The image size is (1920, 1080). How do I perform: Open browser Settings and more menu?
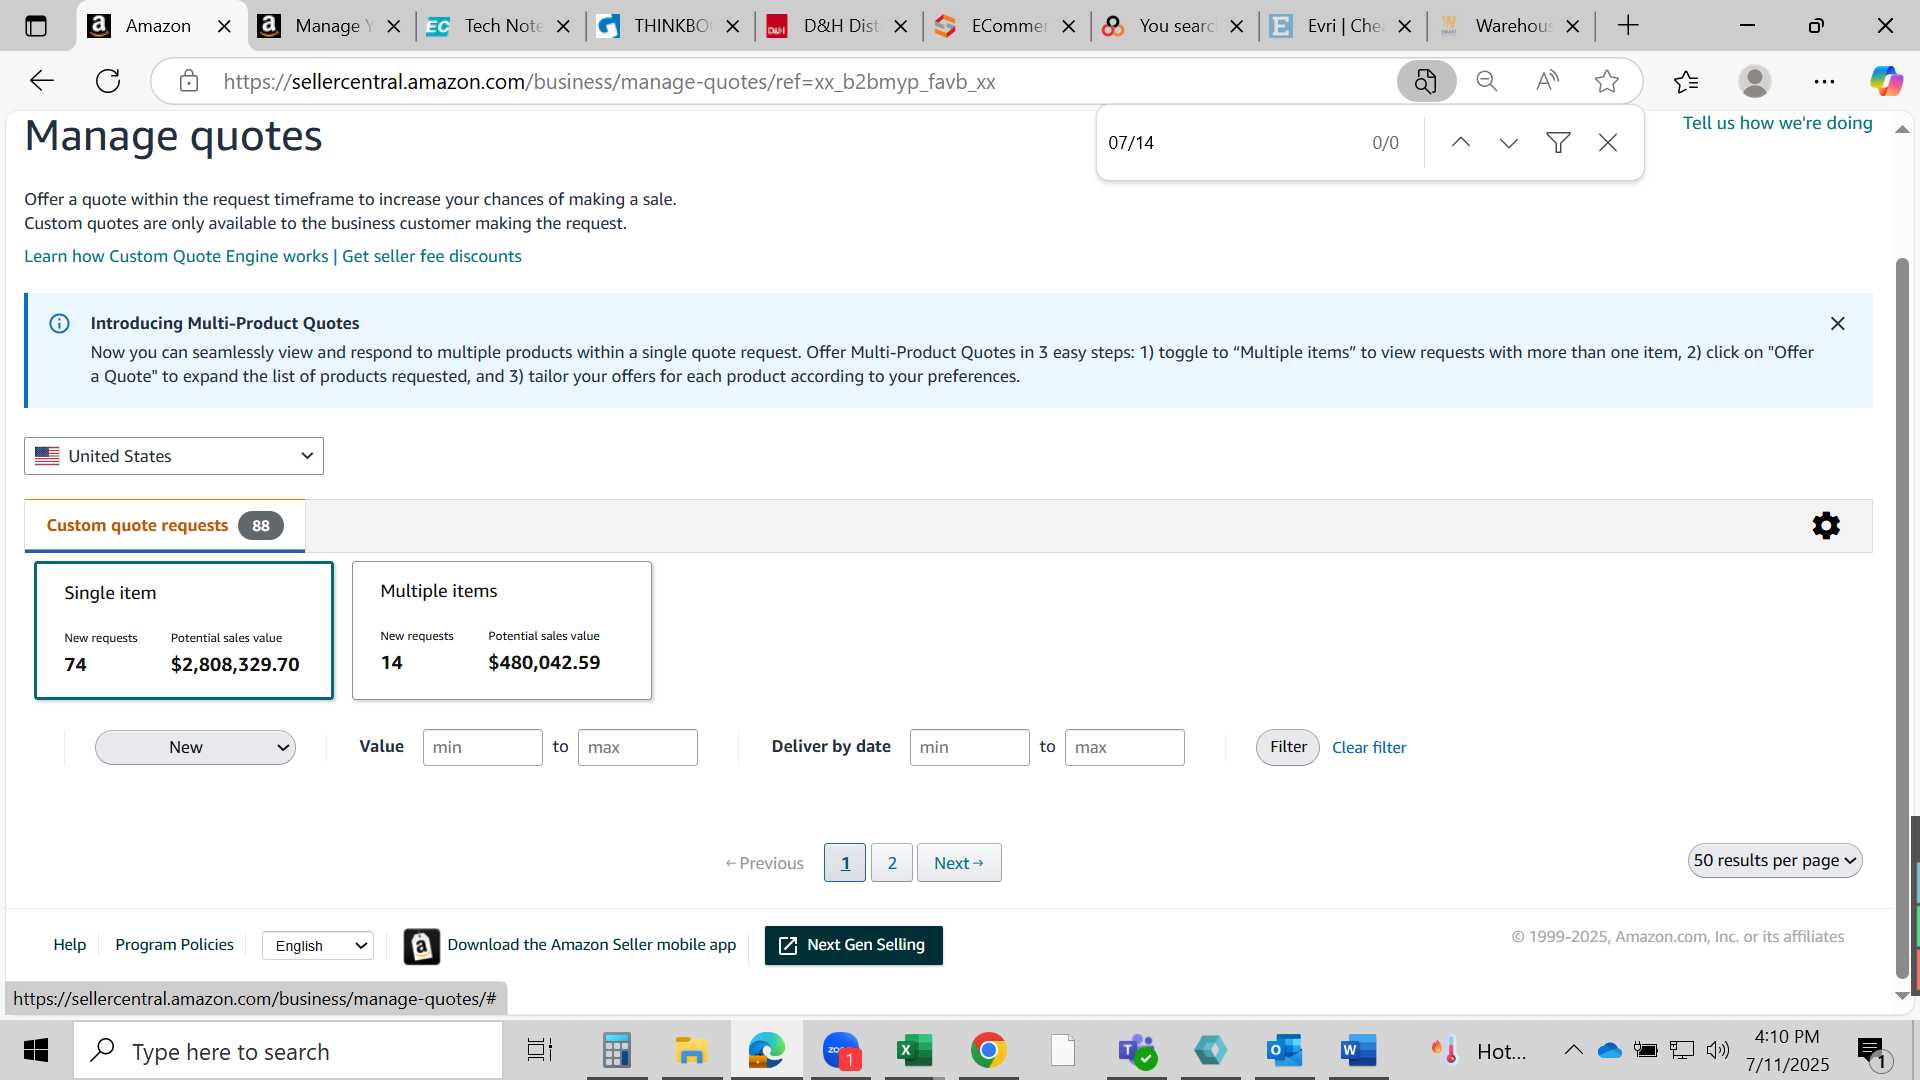(x=1824, y=81)
